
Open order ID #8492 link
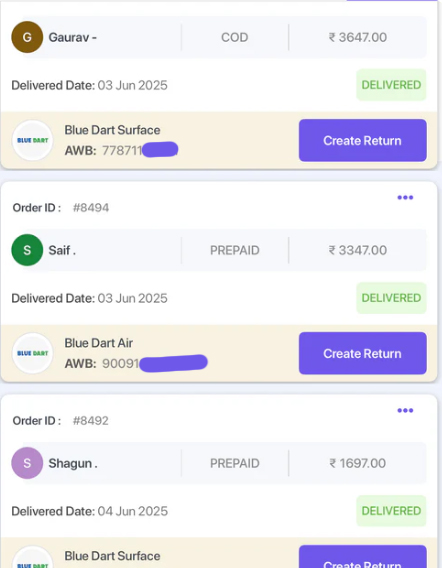click(x=91, y=421)
